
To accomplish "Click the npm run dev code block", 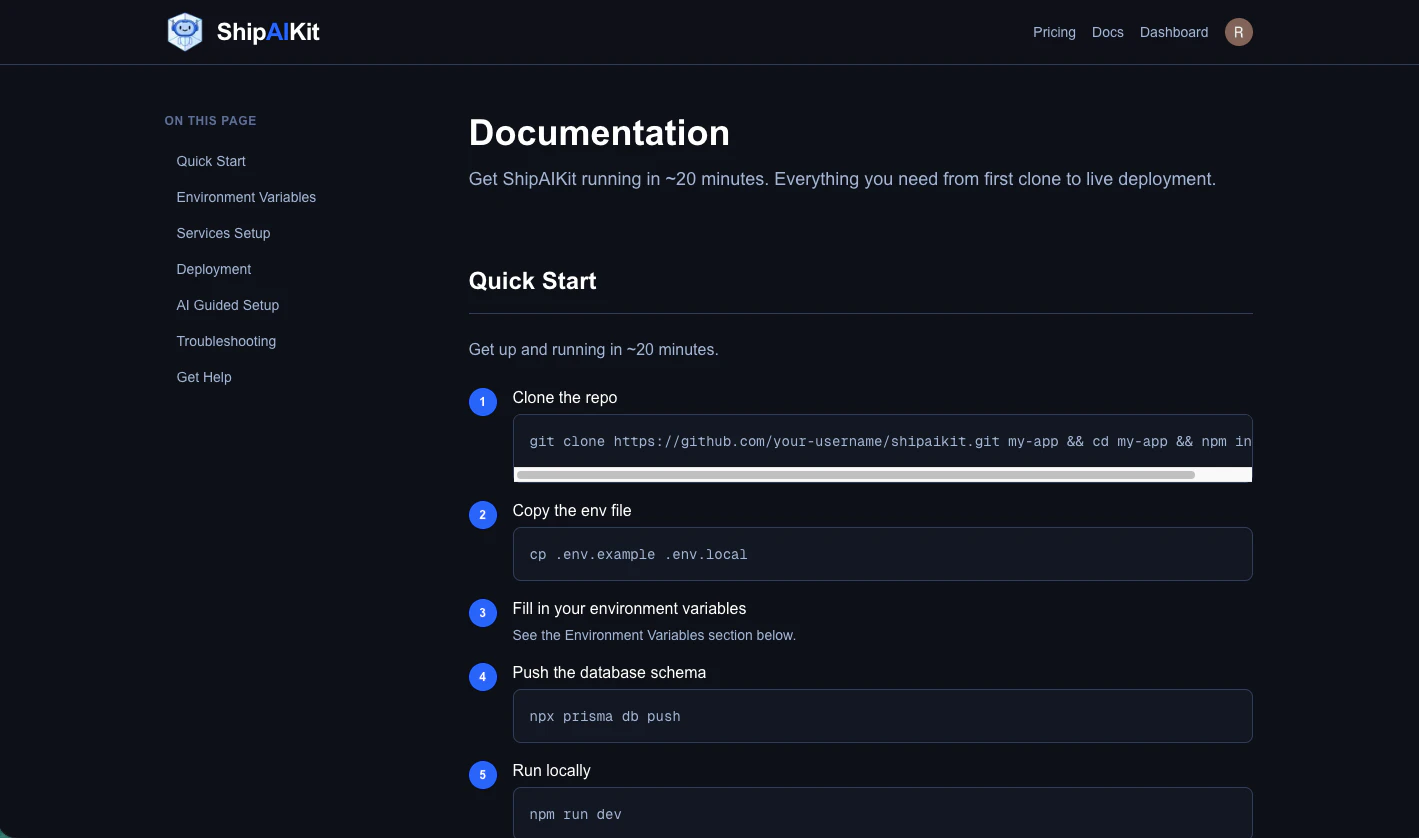I will click(x=883, y=813).
